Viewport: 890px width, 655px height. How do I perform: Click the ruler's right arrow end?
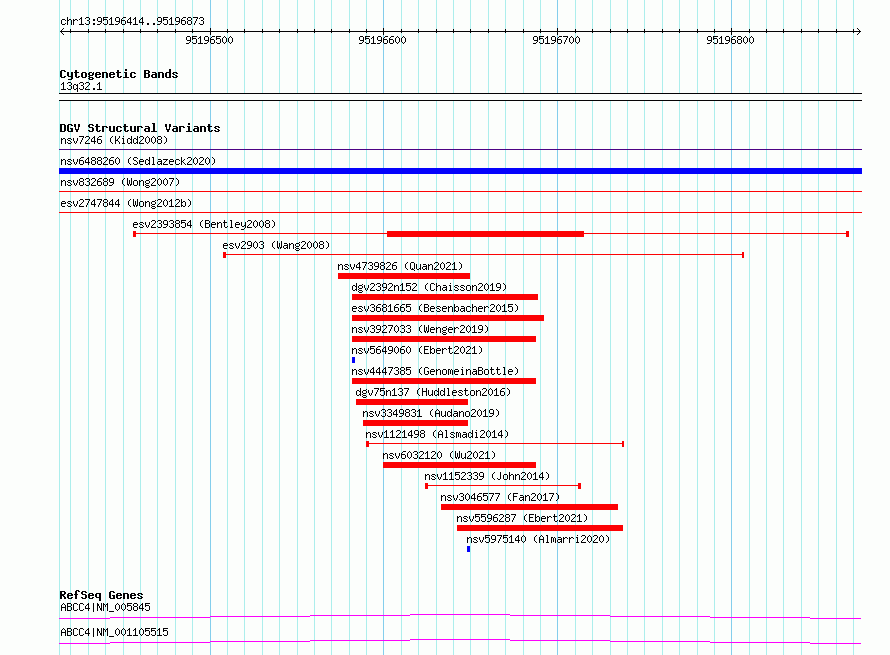point(858,31)
